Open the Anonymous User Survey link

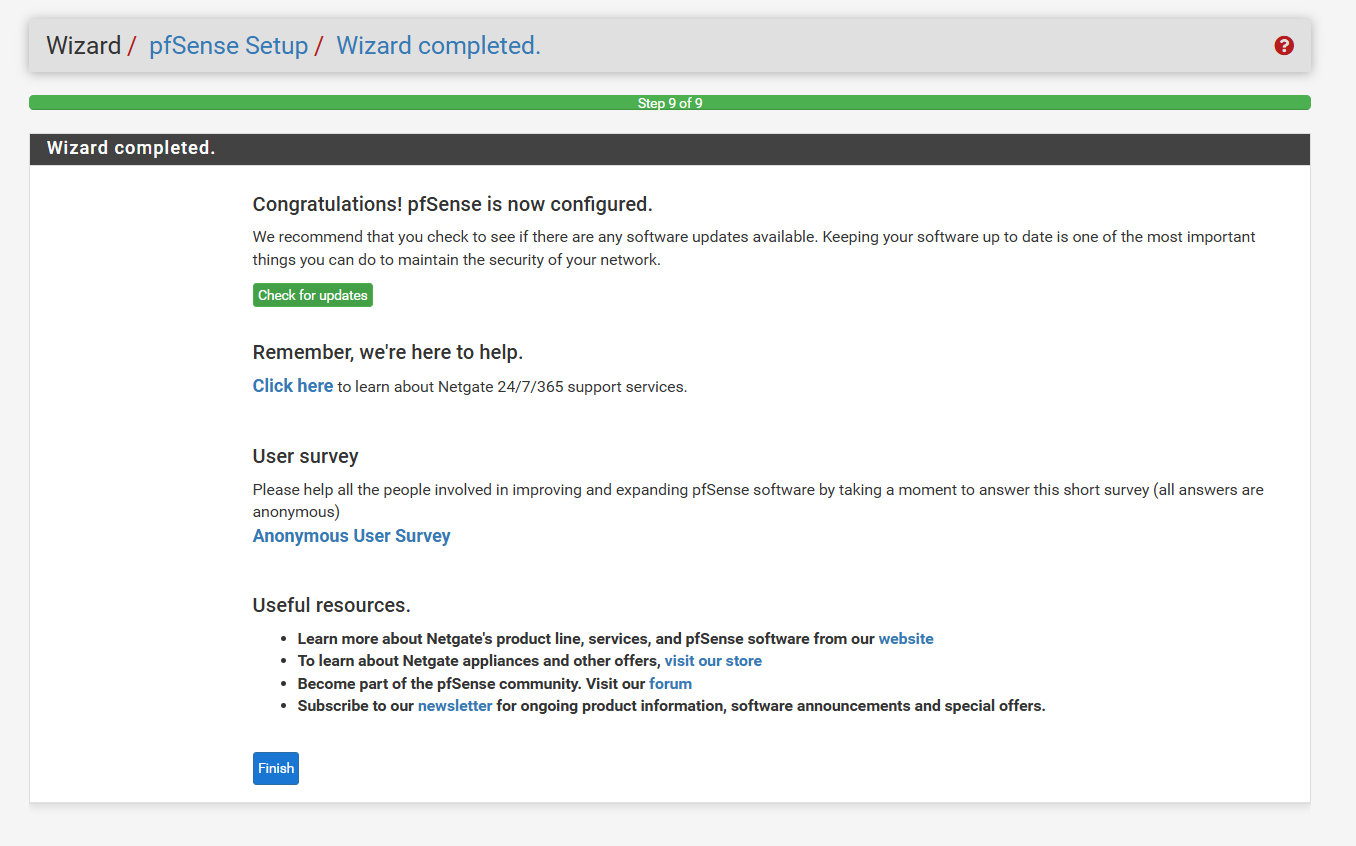pos(351,536)
